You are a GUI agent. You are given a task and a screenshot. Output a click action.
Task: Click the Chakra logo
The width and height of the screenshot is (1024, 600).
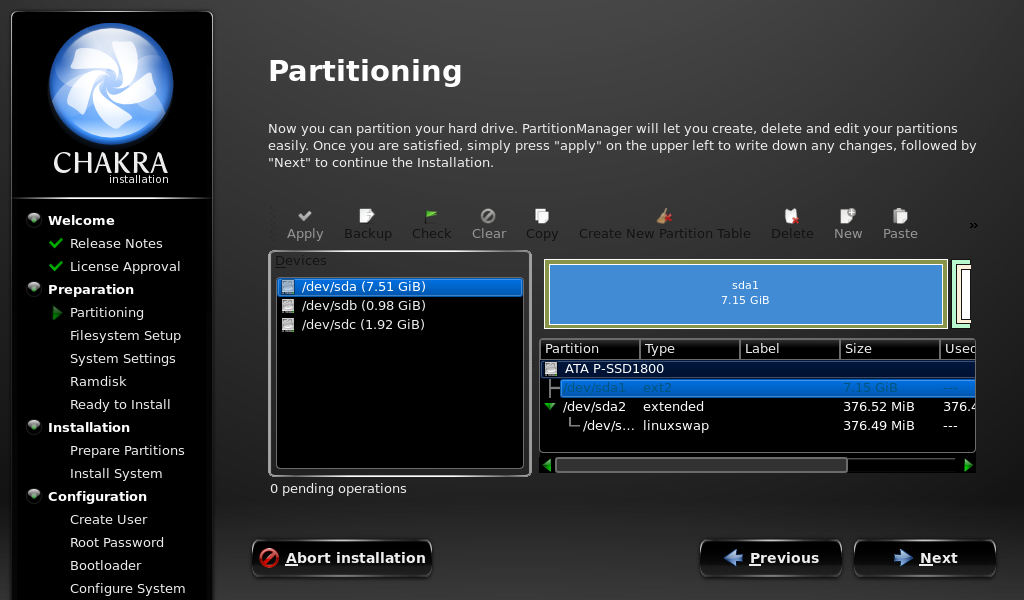coord(111,84)
